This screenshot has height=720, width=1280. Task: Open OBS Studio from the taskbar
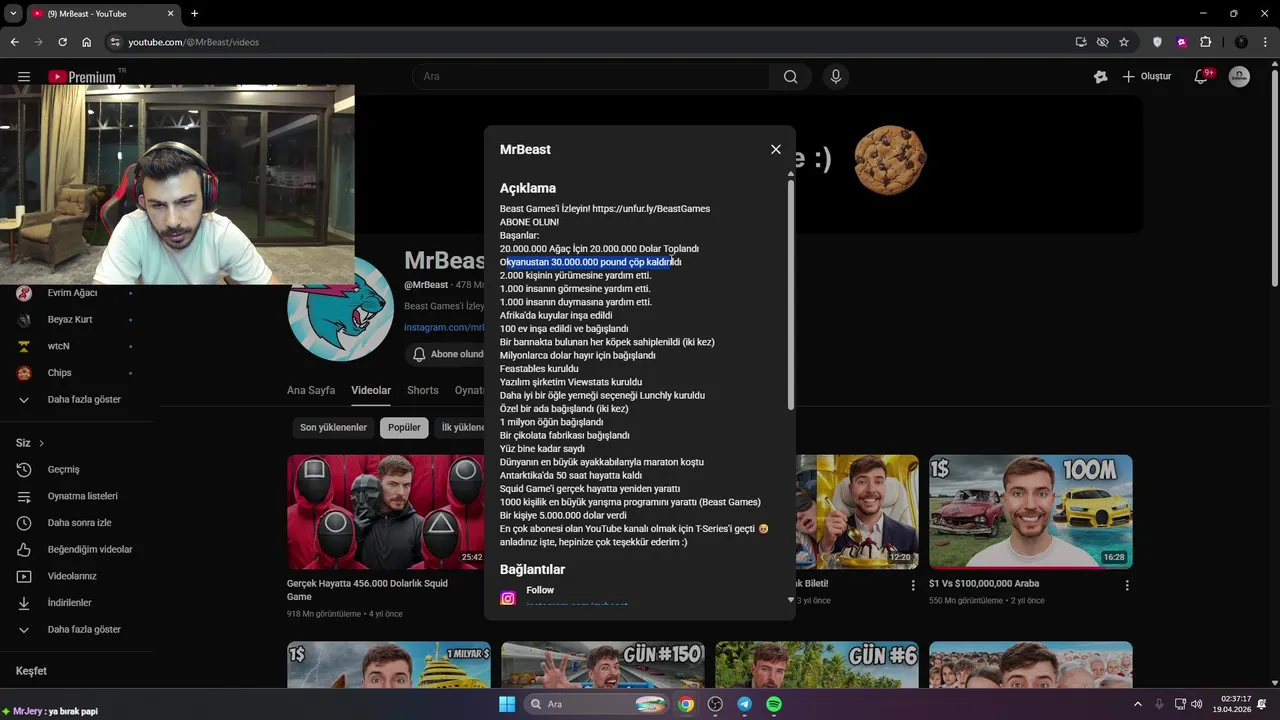715,704
